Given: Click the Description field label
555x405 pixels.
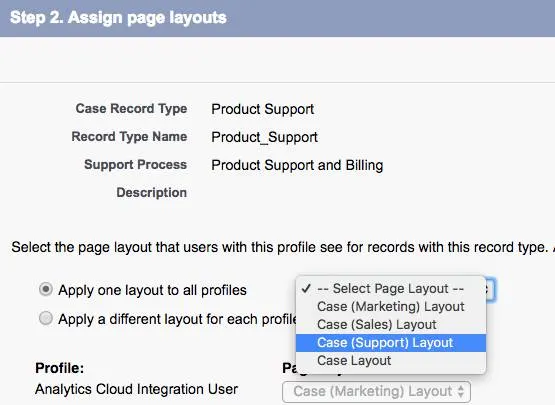Looking at the screenshot, I should tap(151, 193).
